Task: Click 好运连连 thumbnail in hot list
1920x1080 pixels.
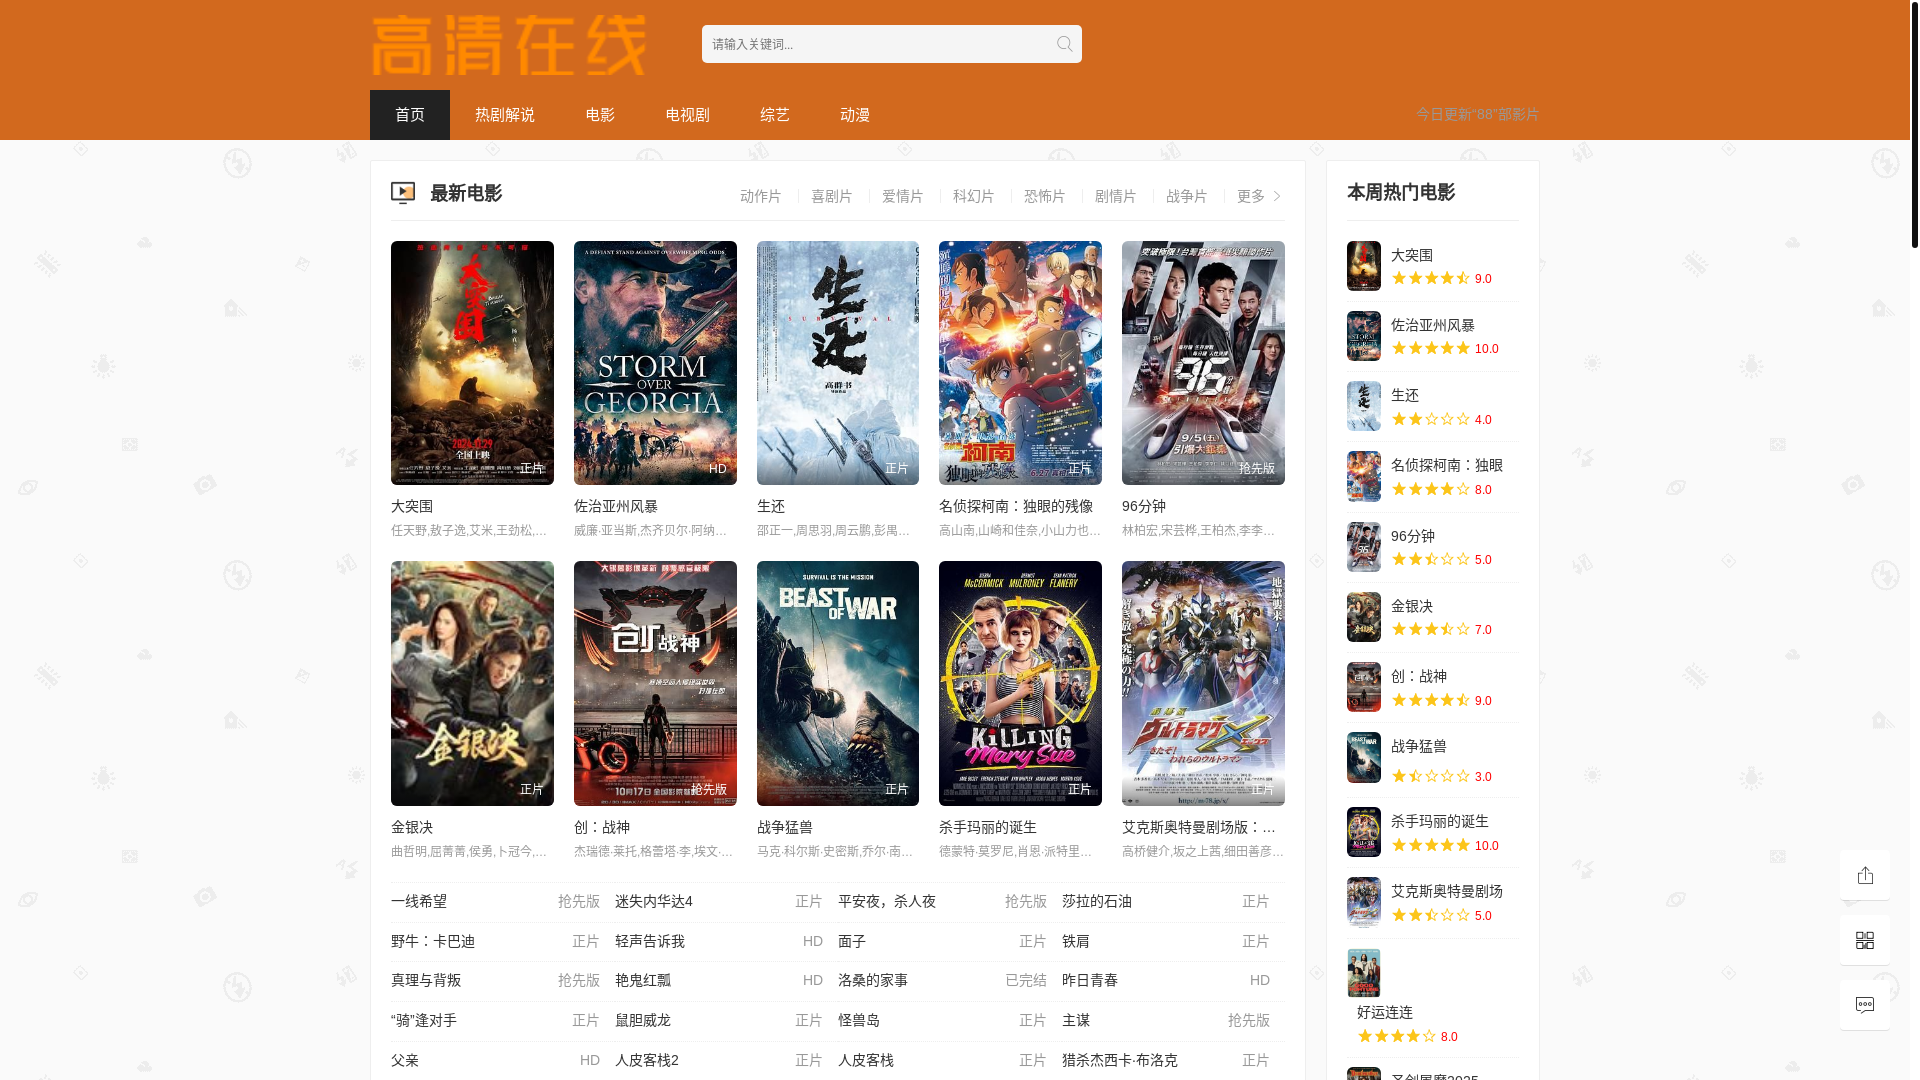Action: (1364, 973)
